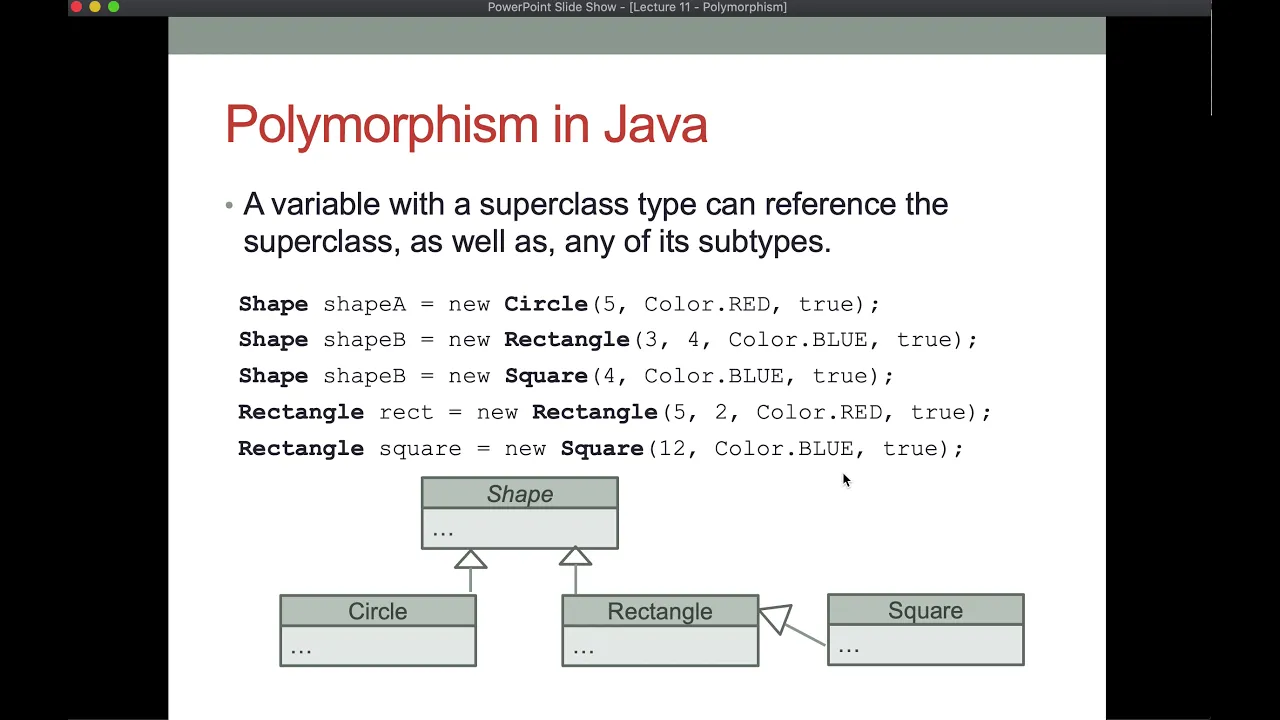
Task: Click the ellipsis inside the Shape class box
Action: pos(443,533)
